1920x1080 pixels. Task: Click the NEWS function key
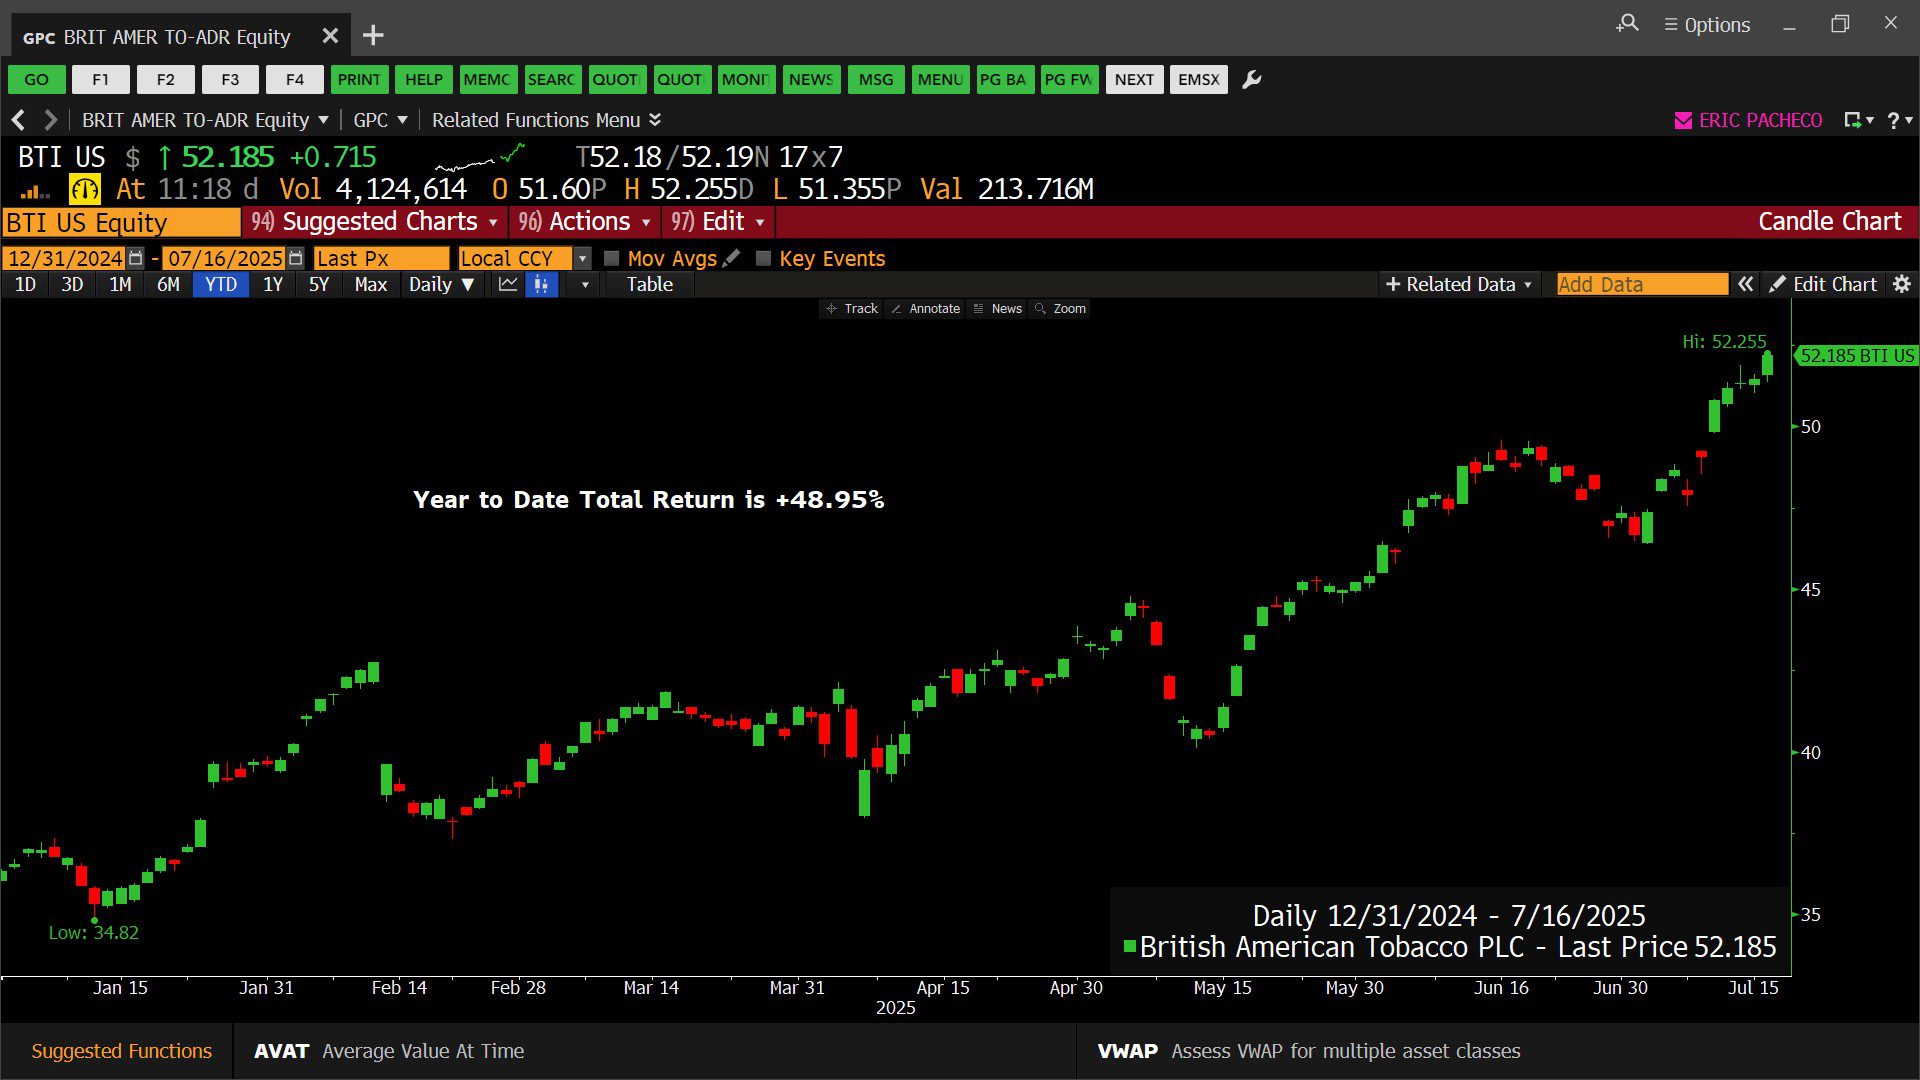(x=811, y=80)
